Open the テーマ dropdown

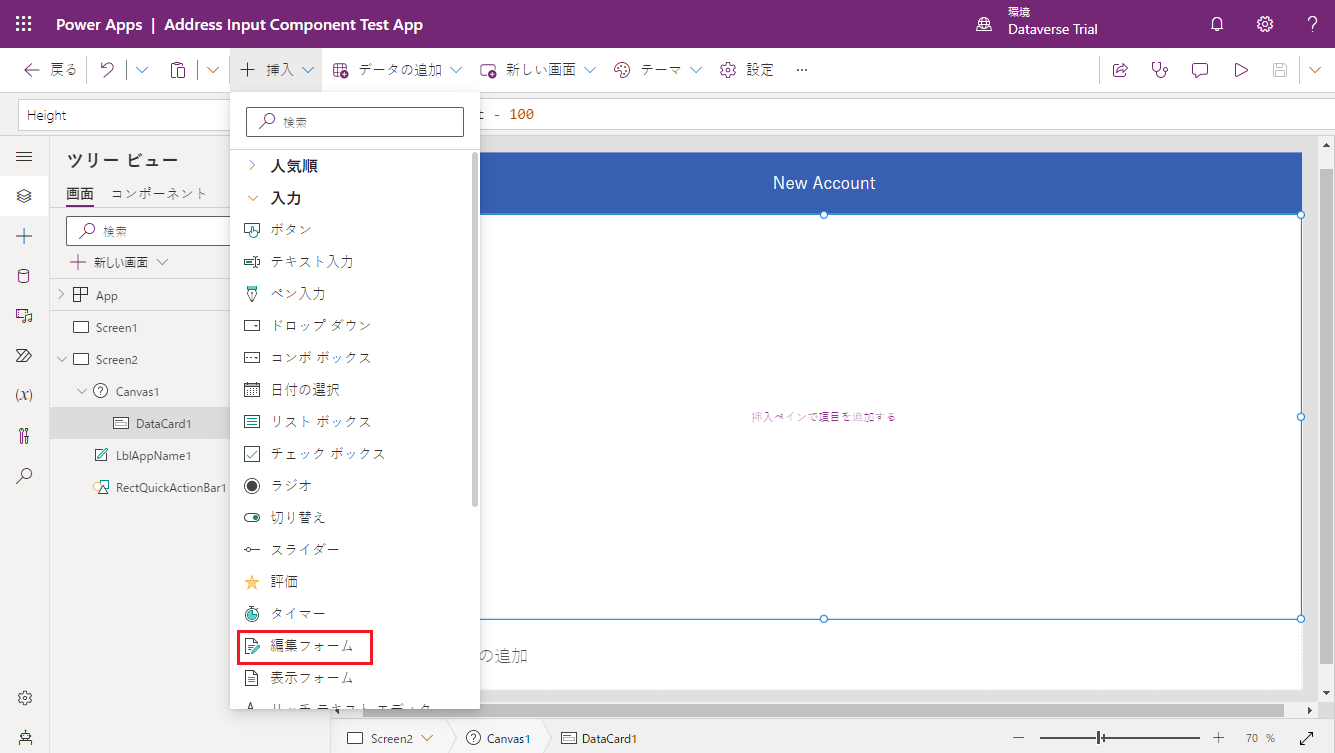657,70
